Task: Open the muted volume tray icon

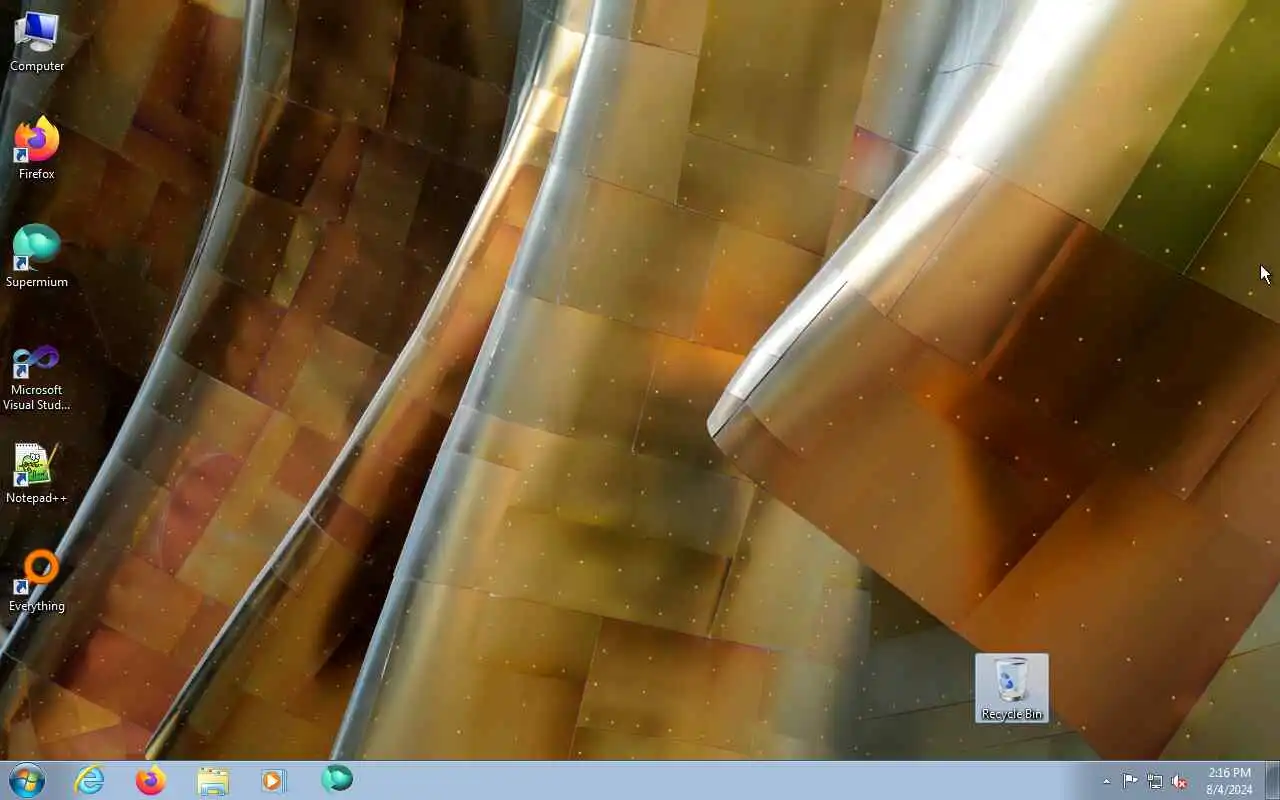Action: coord(1180,781)
